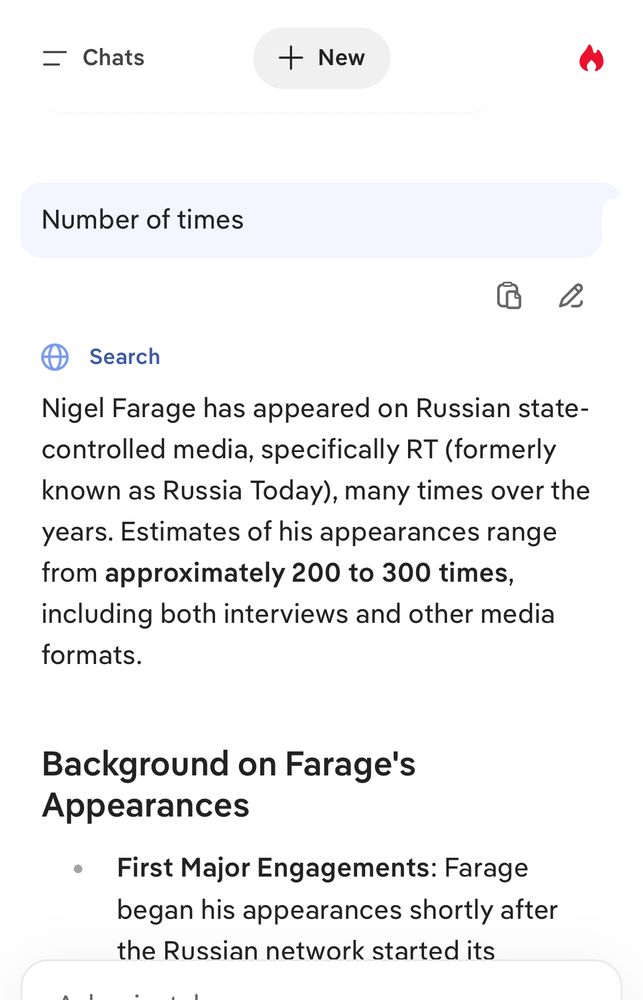Click the "First Major Engagements" bullet title
This screenshot has height=1000, width=643.
click(272, 868)
